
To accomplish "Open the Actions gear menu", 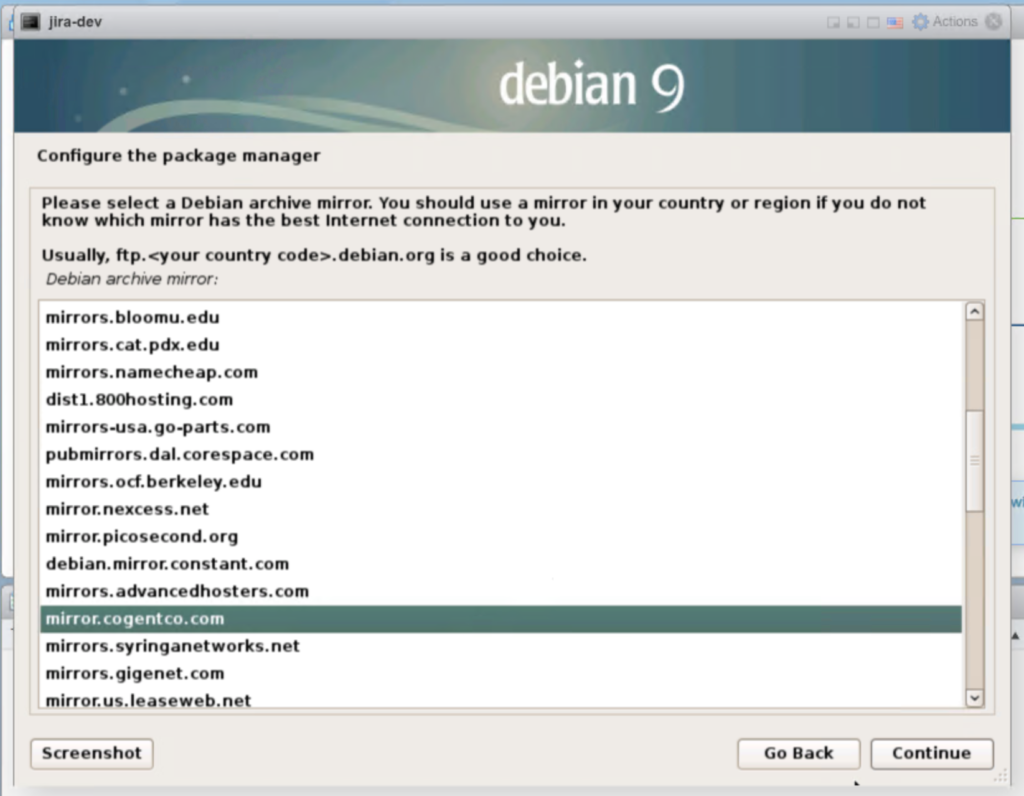I will 944,22.
